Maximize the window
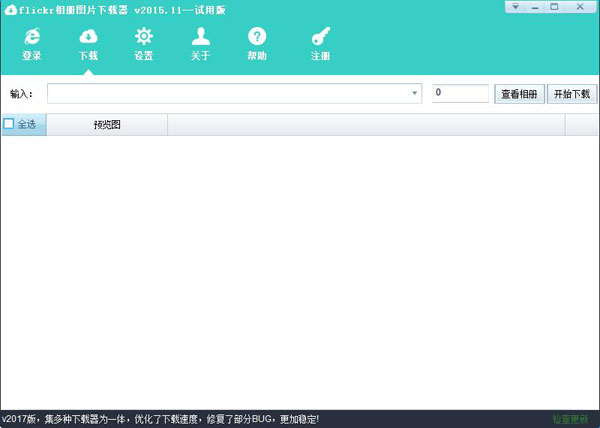600x428 pixels. [x=554, y=7]
